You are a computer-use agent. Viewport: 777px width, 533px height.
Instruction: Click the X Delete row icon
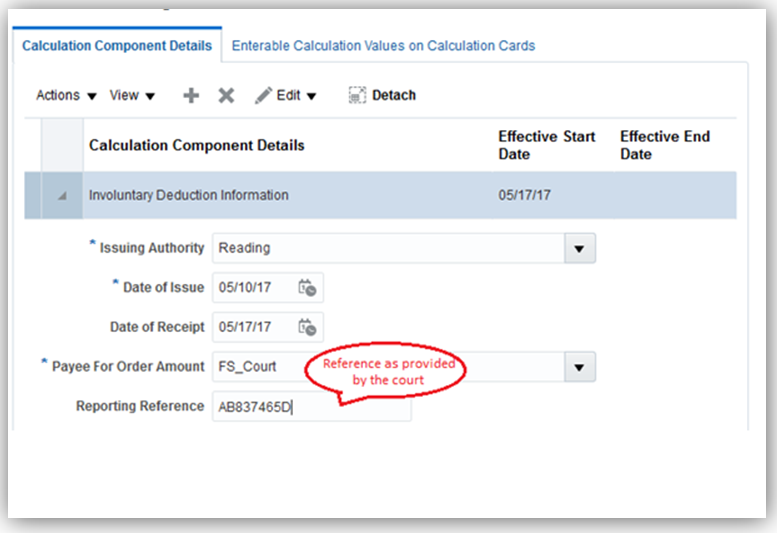click(226, 95)
